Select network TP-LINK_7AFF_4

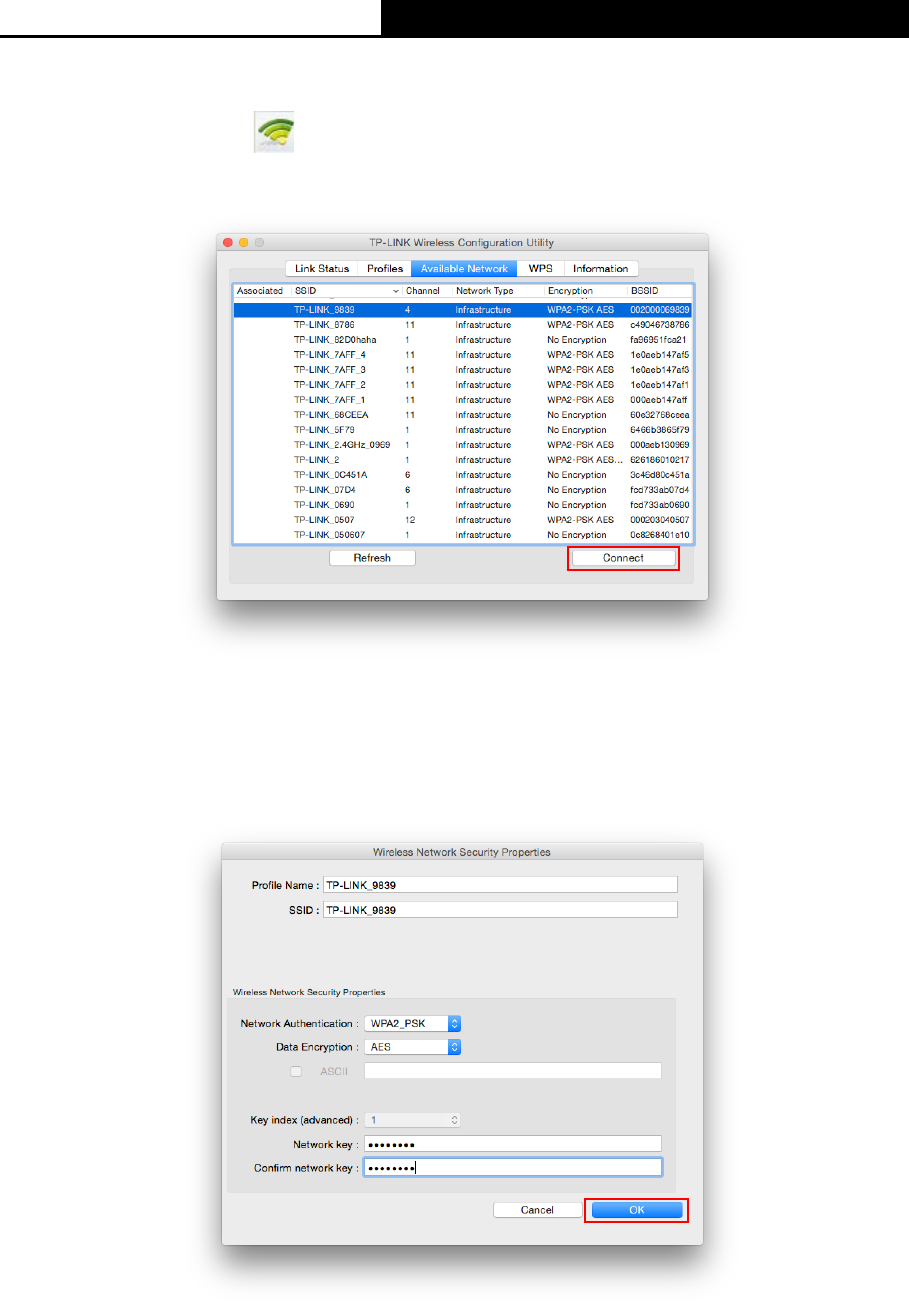coord(463,355)
